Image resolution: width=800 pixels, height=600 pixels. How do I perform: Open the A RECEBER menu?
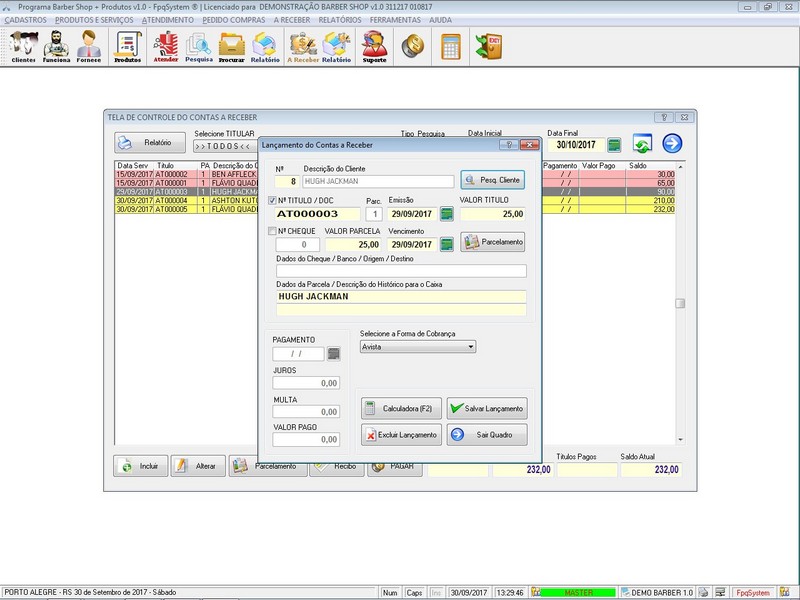coord(292,20)
